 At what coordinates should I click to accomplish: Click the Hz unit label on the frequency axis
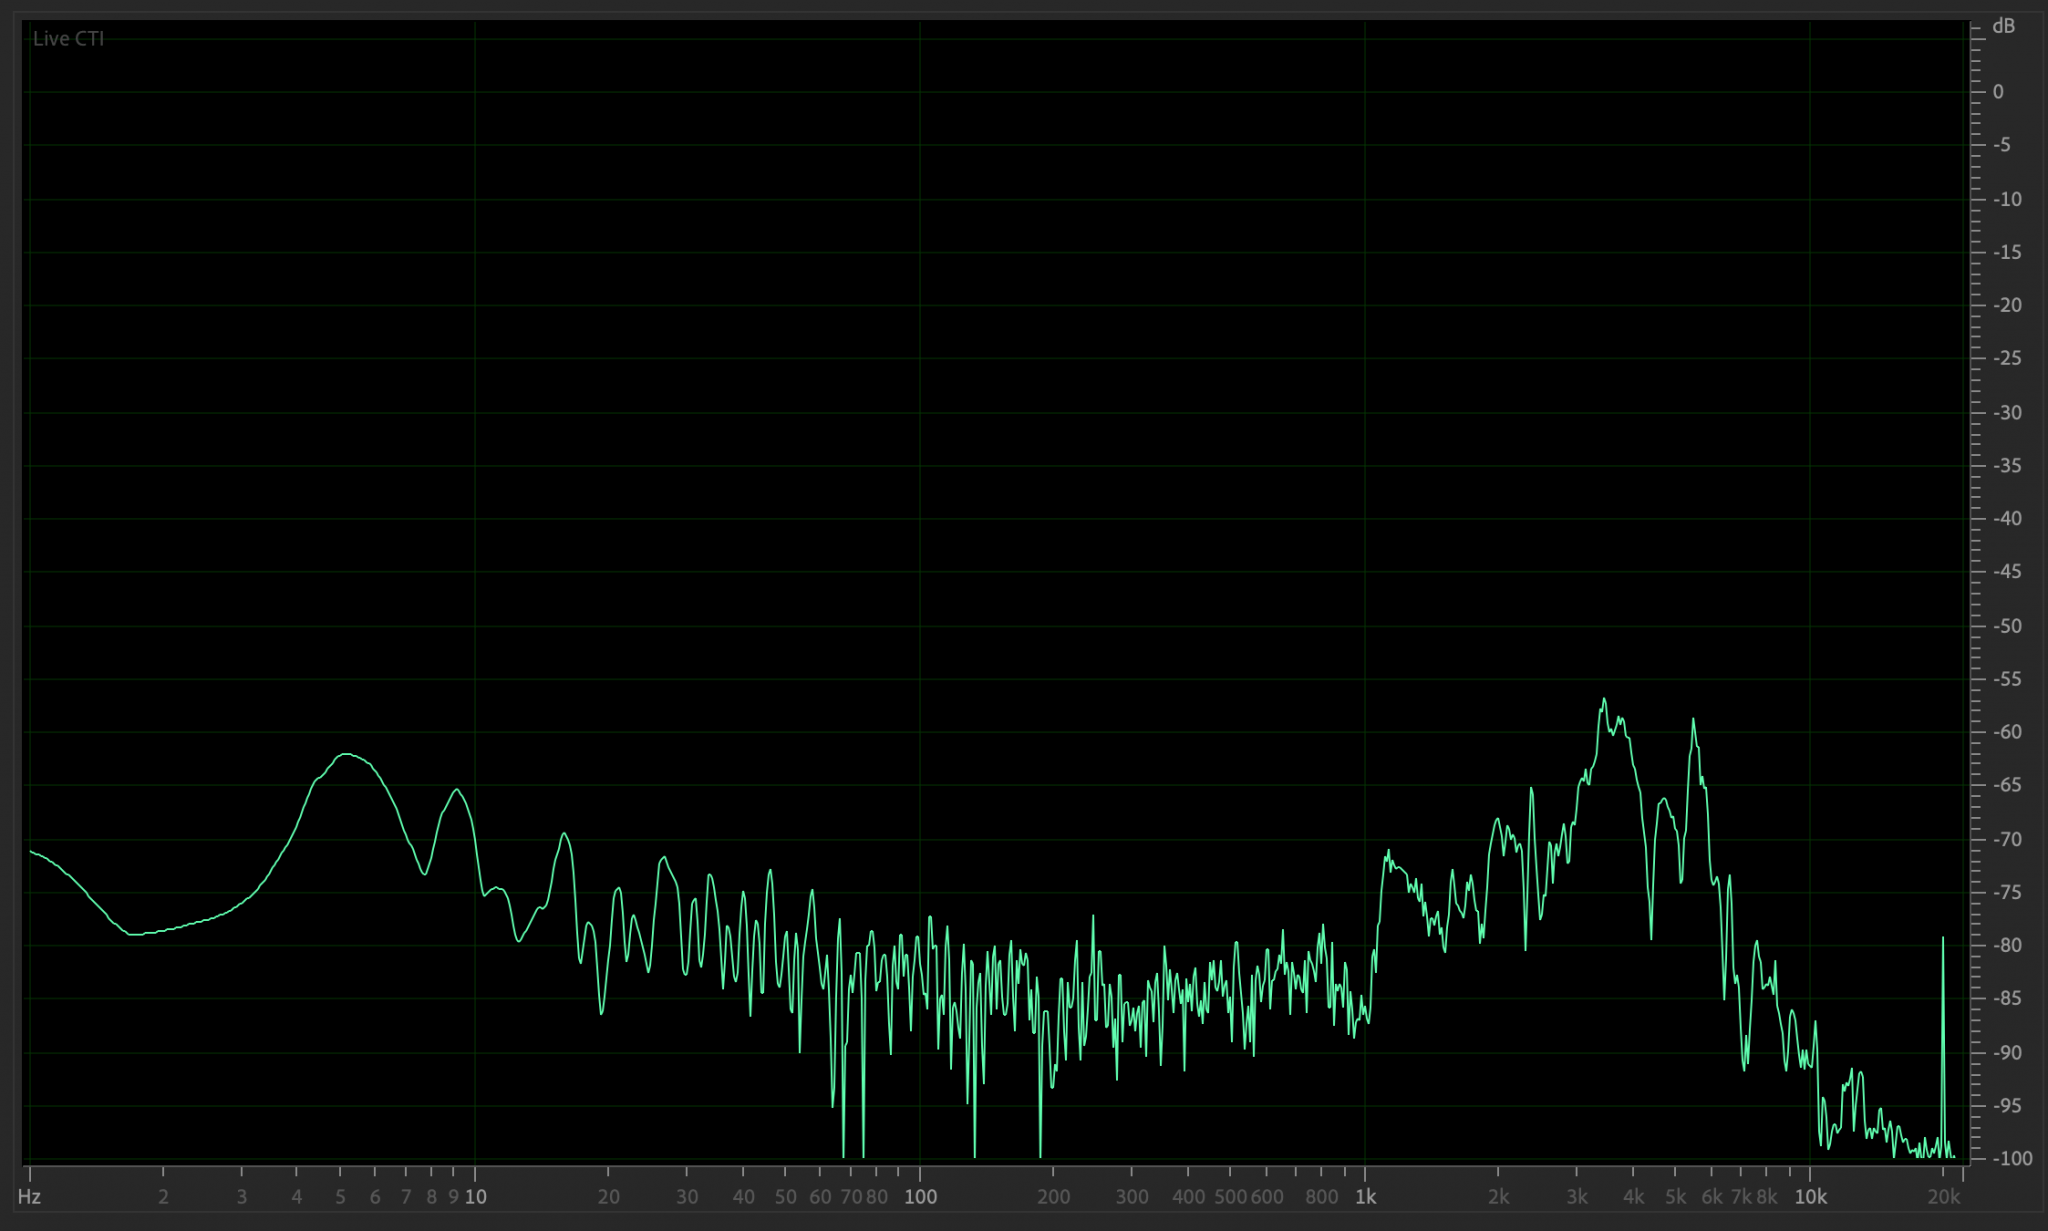click(29, 1197)
